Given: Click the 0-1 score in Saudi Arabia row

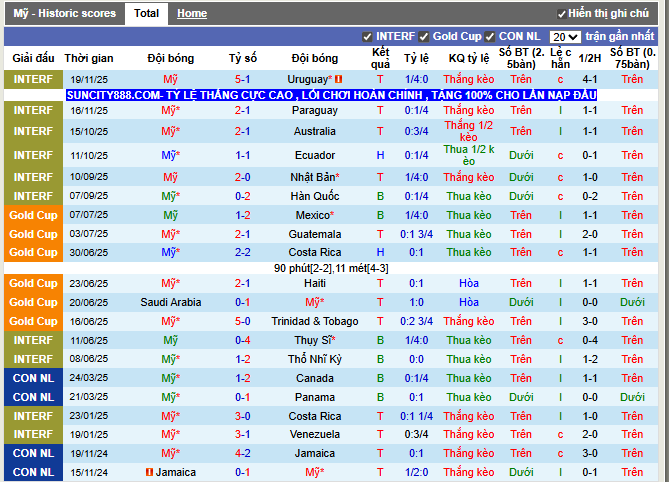Looking at the screenshot, I should tap(242, 302).
